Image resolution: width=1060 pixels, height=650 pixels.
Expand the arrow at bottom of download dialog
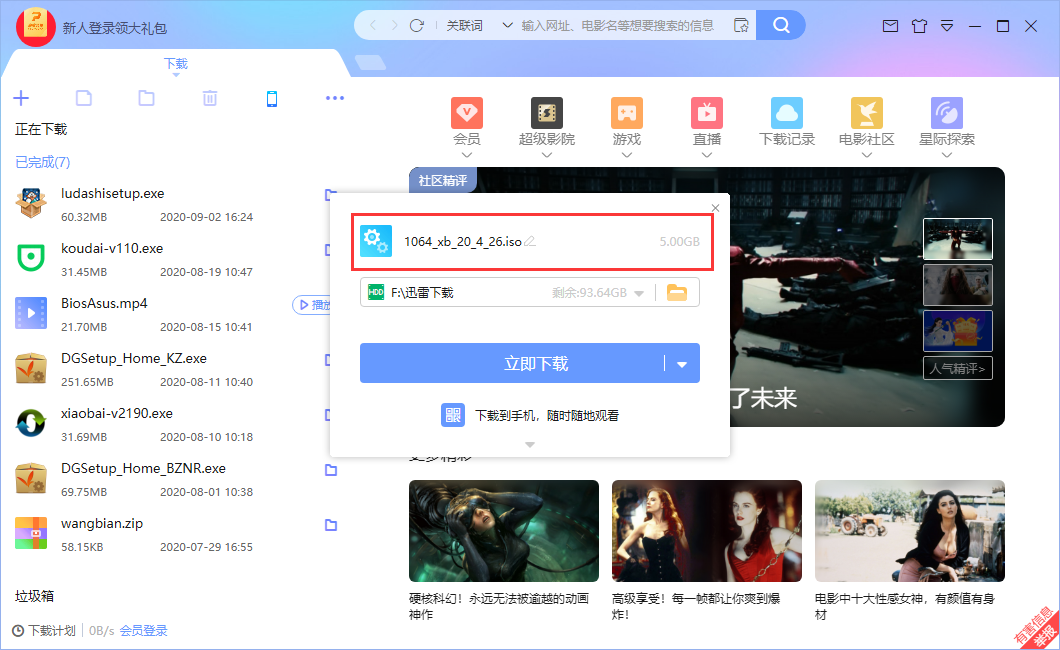[530, 445]
